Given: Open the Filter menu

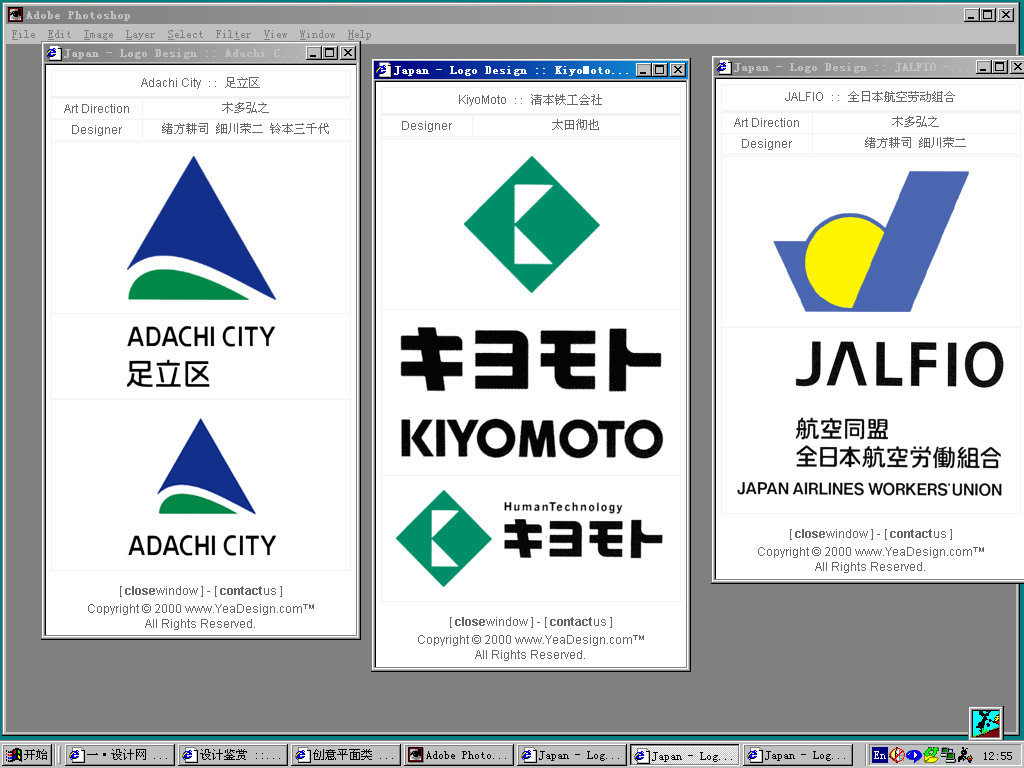Looking at the screenshot, I should tap(233, 35).
